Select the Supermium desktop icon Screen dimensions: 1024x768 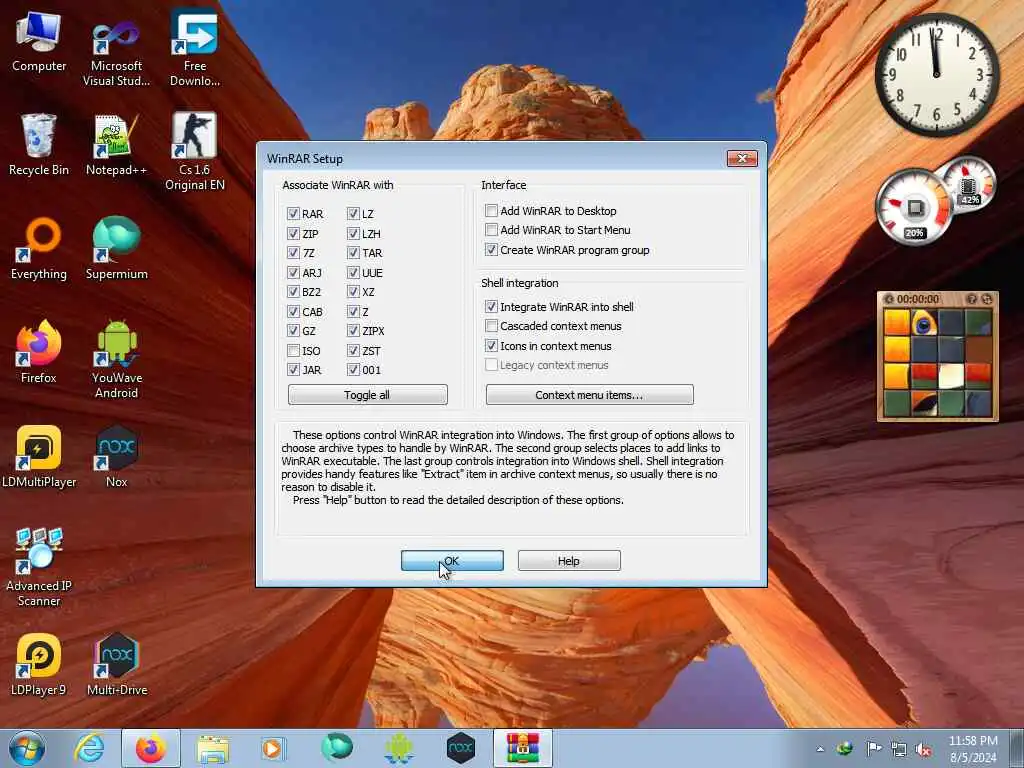pyautogui.click(x=116, y=249)
